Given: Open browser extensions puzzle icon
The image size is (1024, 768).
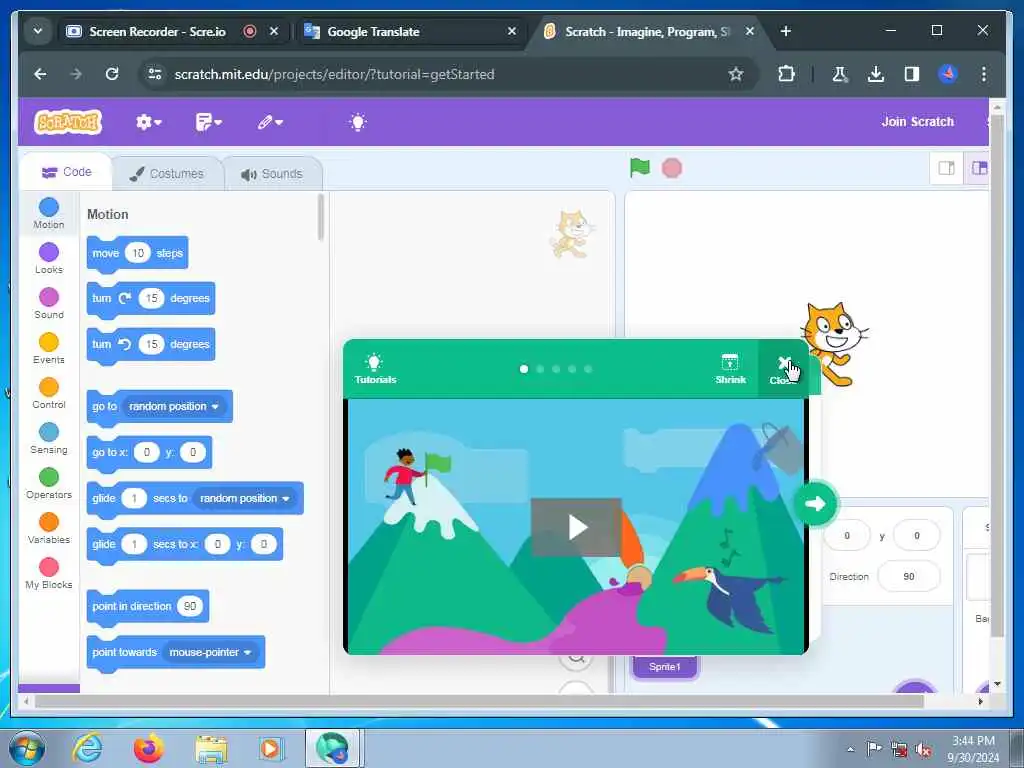Looking at the screenshot, I should [786, 74].
